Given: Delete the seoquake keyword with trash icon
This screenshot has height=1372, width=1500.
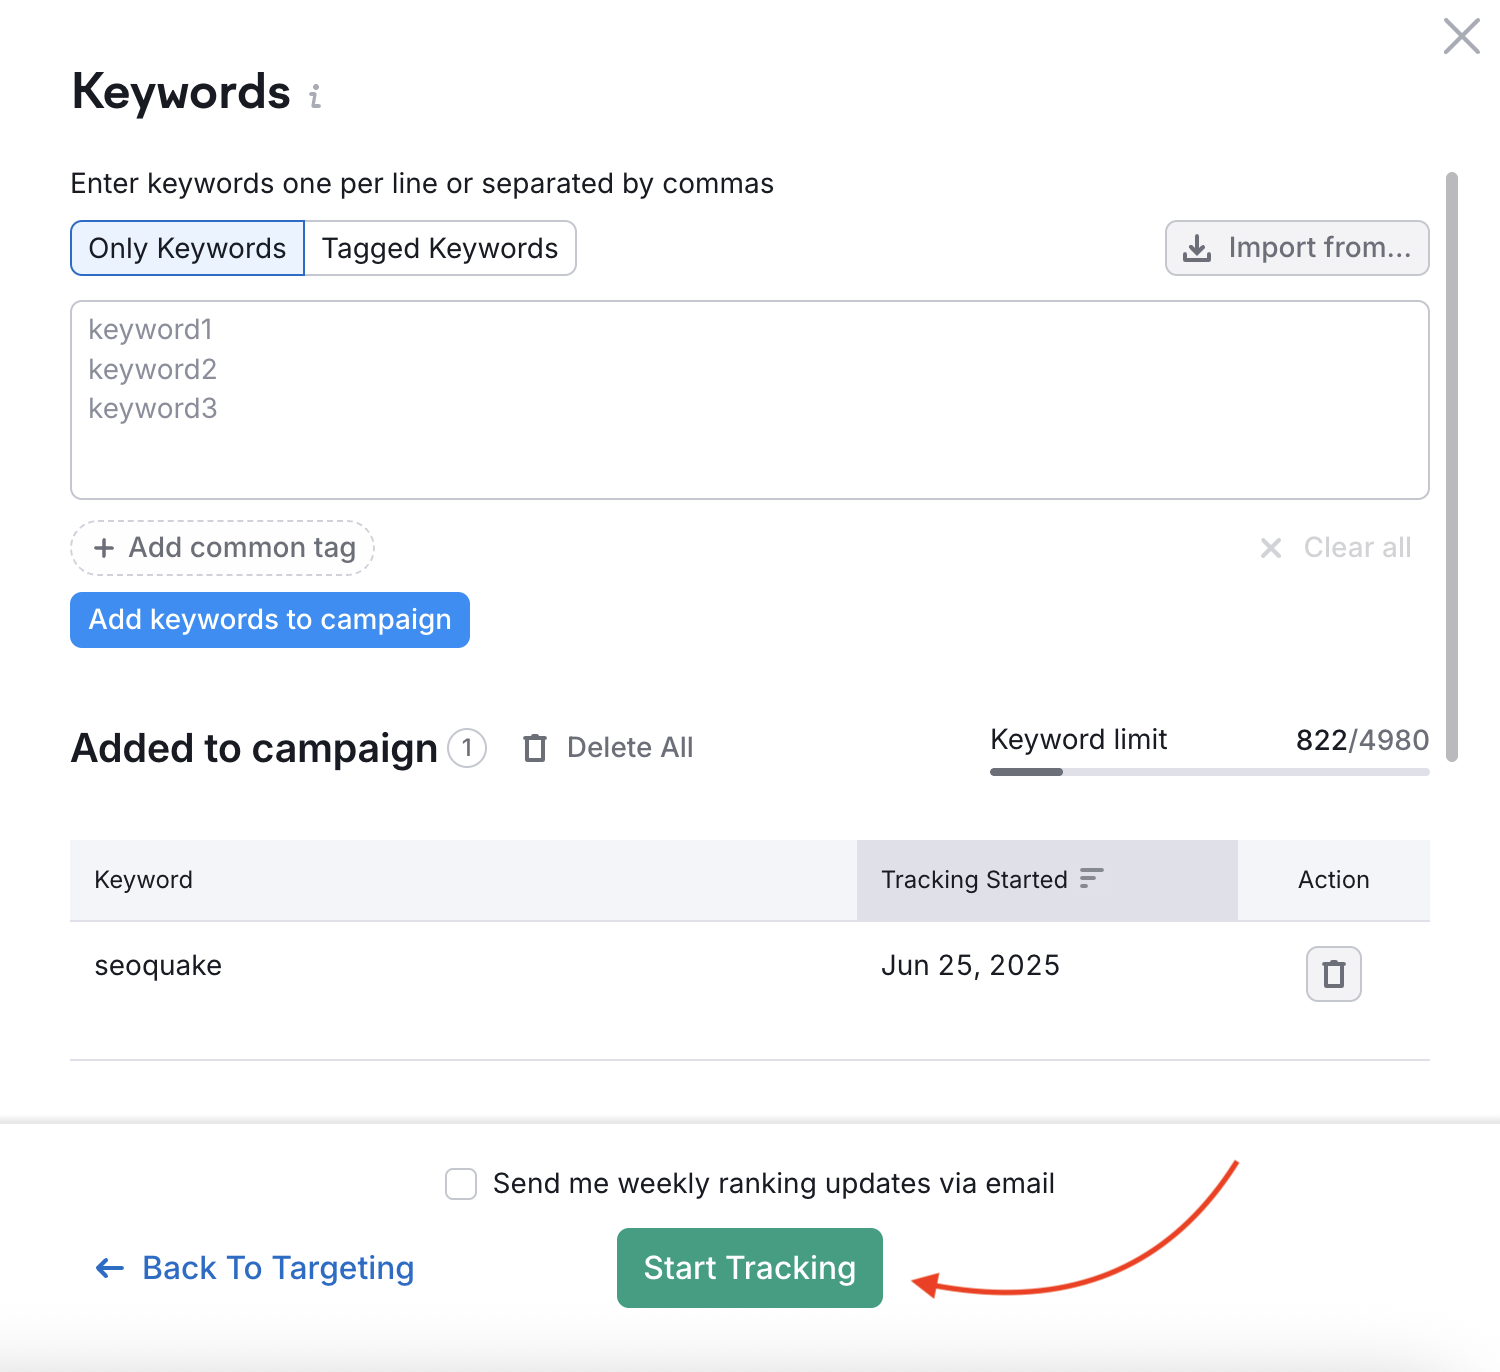Looking at the screenshot, I should coord(1333,973).
